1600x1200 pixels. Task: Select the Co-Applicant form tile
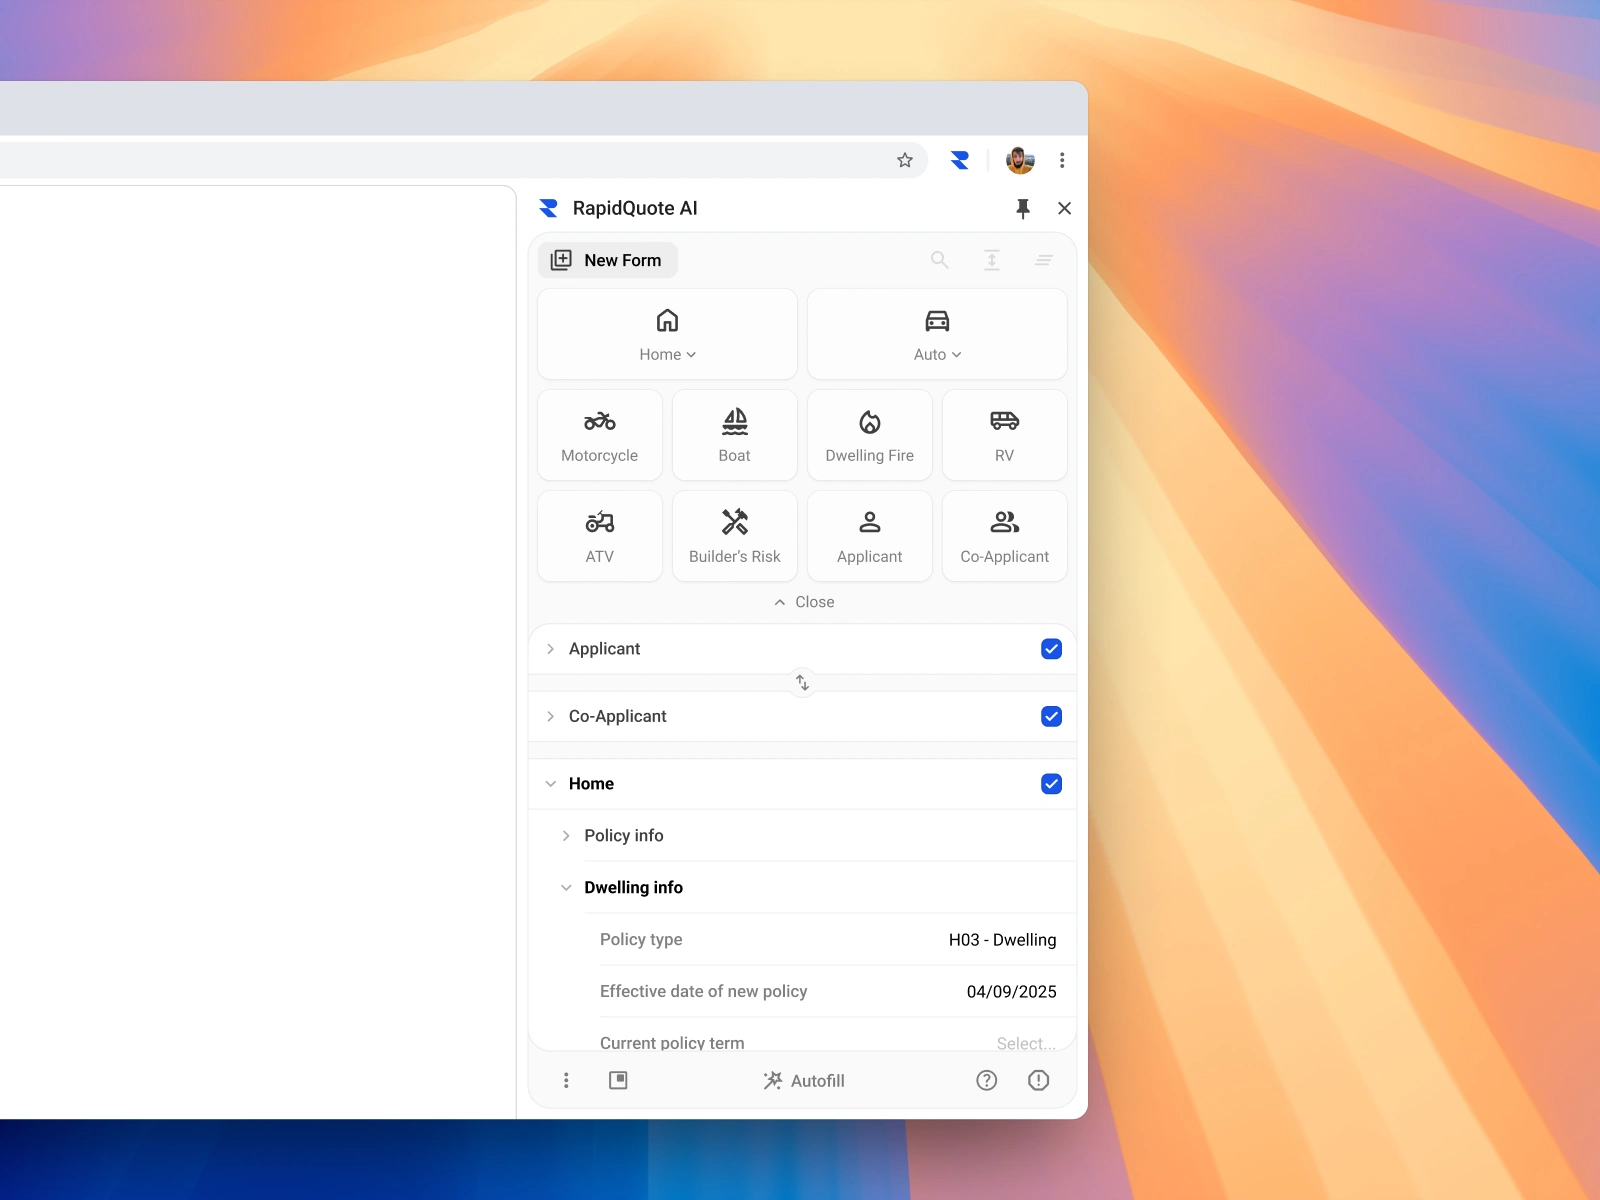click(x=1005, y=536)
